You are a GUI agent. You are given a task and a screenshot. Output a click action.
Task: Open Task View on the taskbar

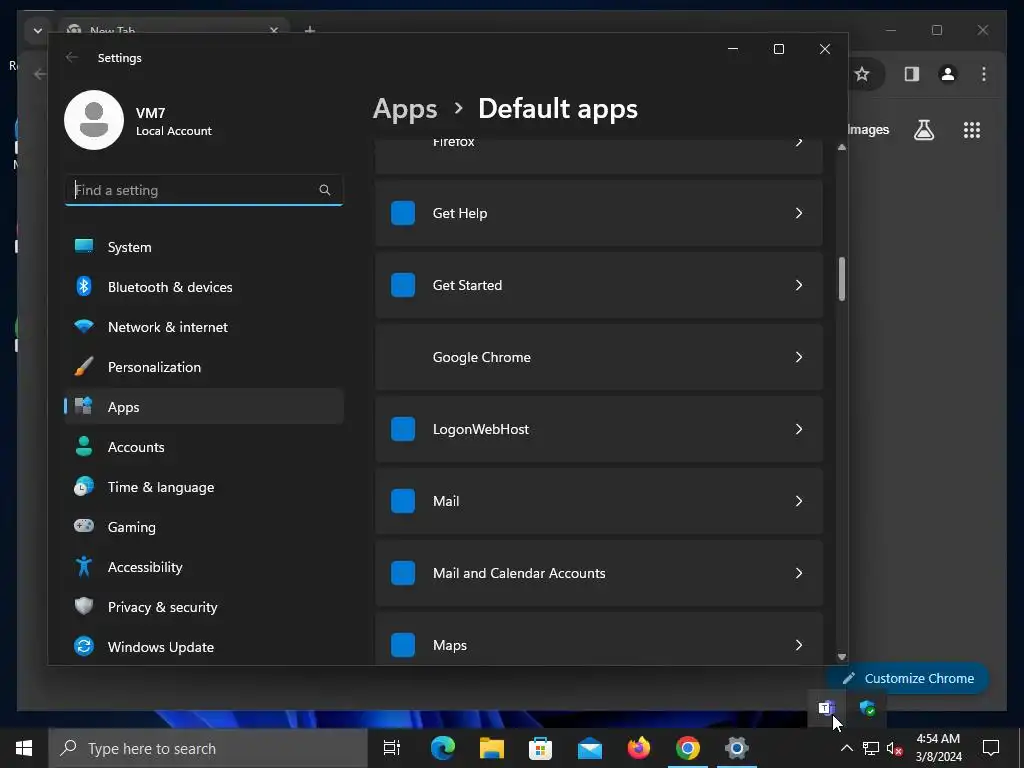tap(392, 748)
